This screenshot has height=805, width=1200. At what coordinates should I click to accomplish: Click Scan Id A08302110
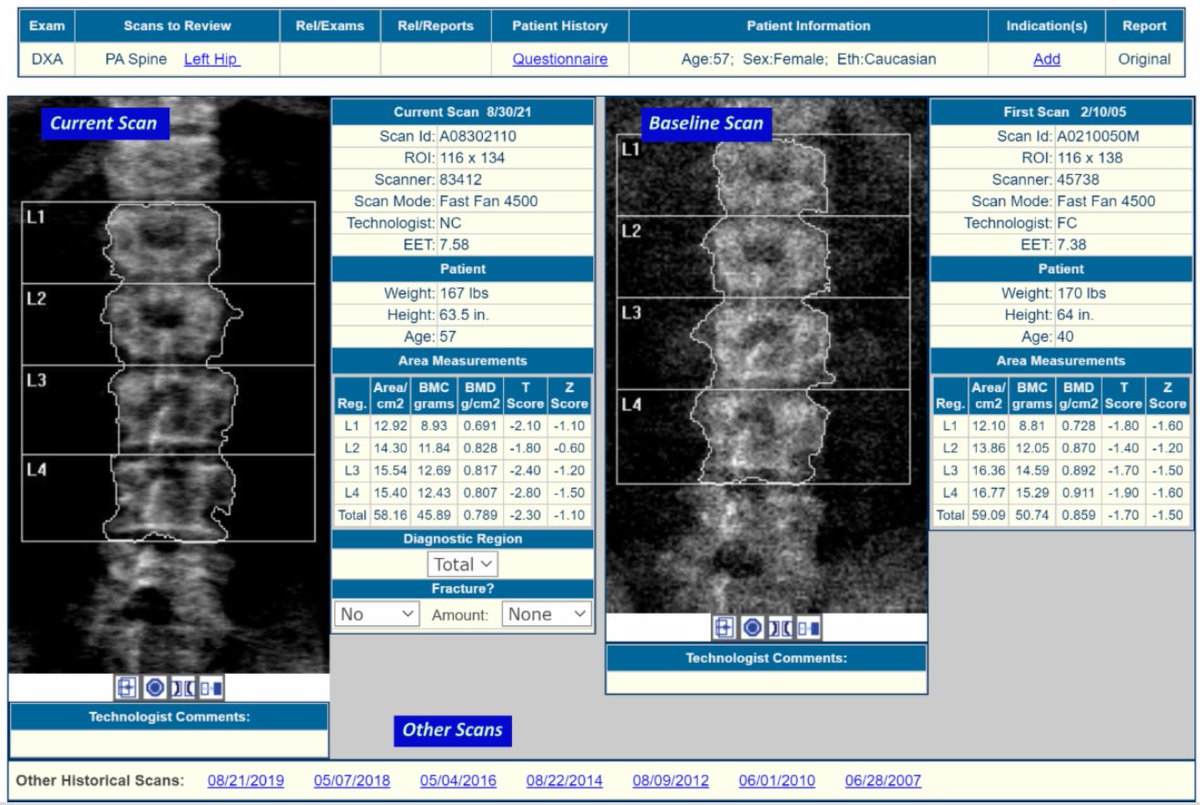[478, 136]
